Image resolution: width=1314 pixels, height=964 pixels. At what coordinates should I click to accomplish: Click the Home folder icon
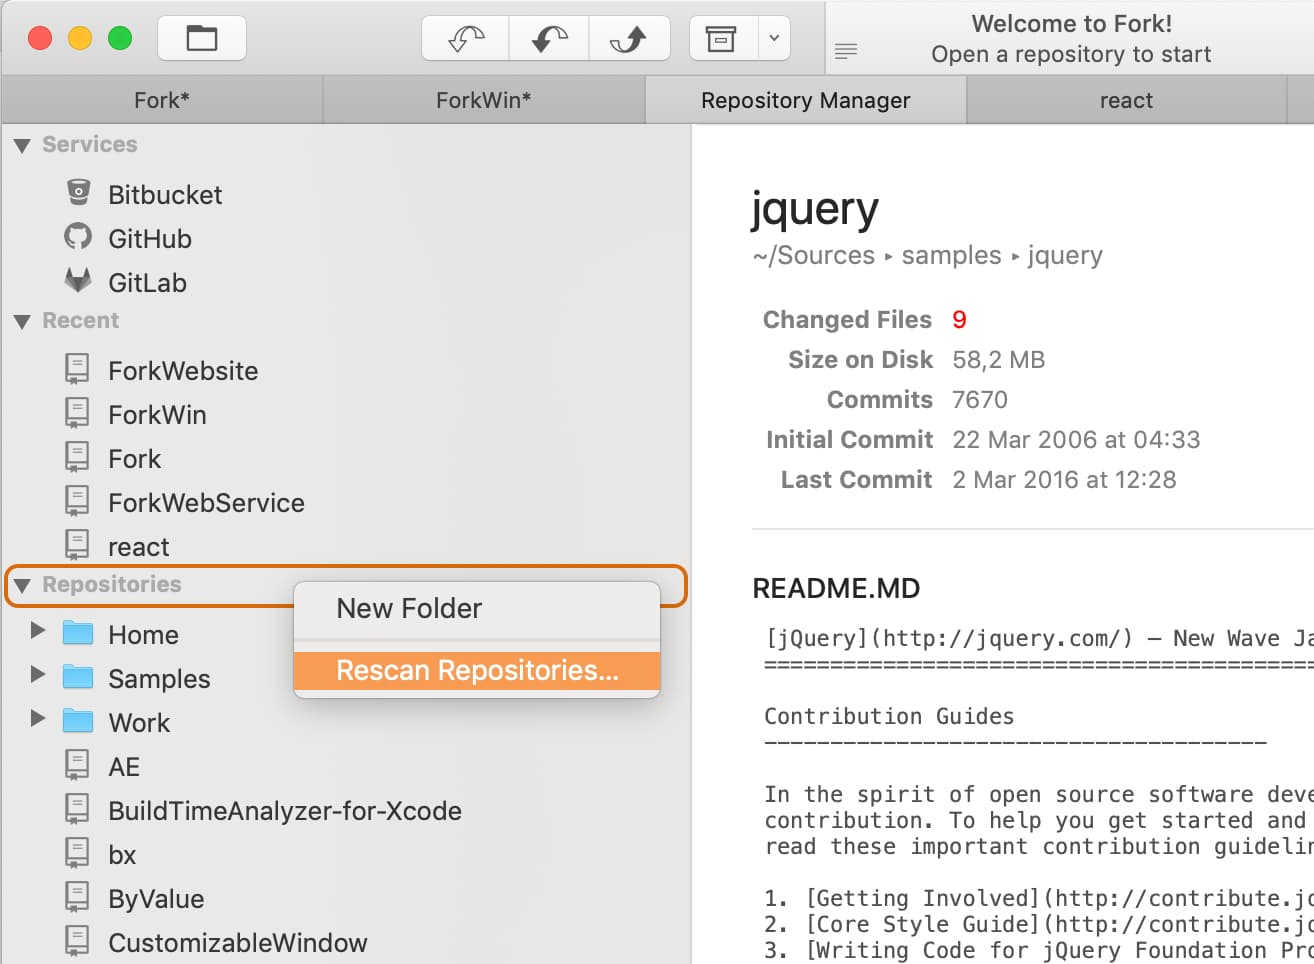click(x=78, y=633)
